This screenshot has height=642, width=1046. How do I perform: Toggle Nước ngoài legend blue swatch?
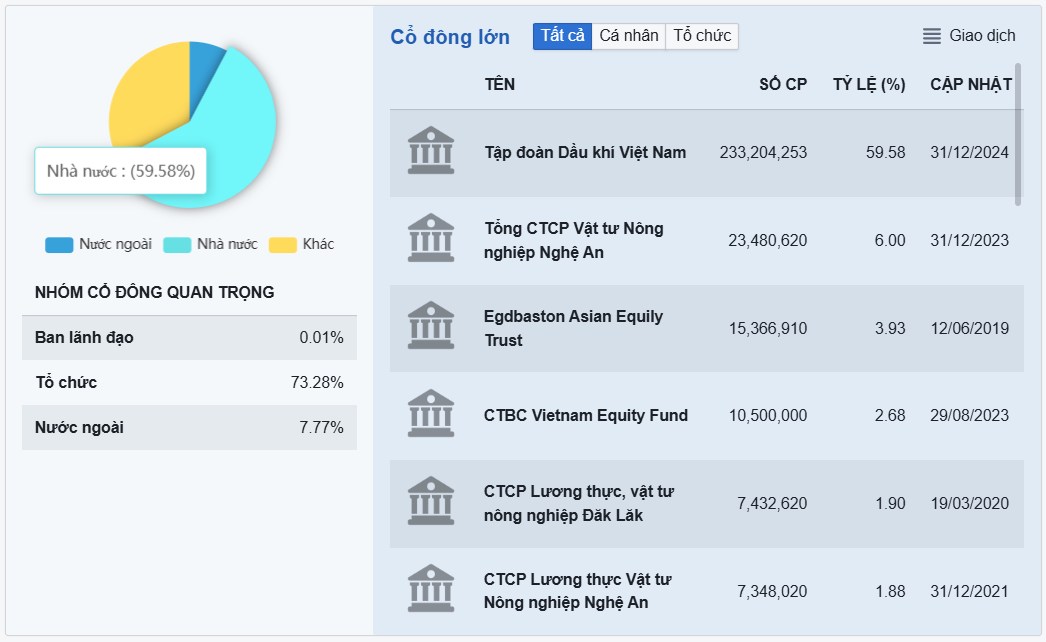59,245
